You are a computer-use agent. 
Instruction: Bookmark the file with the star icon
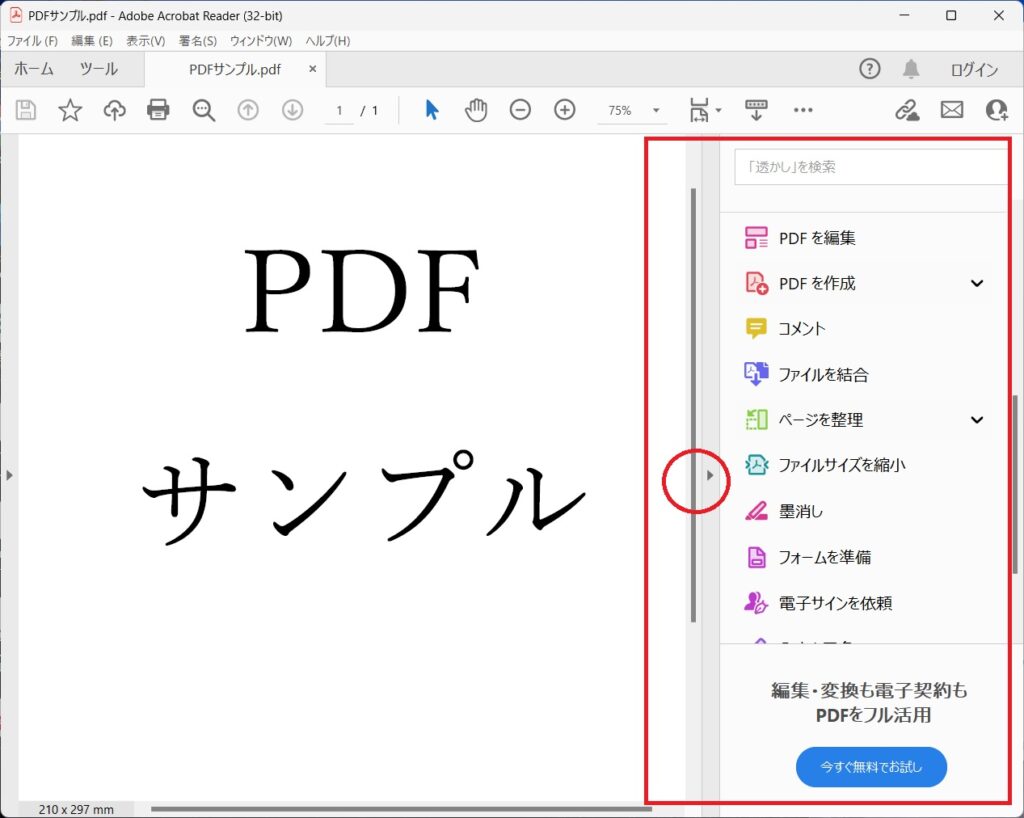(70, 110)
